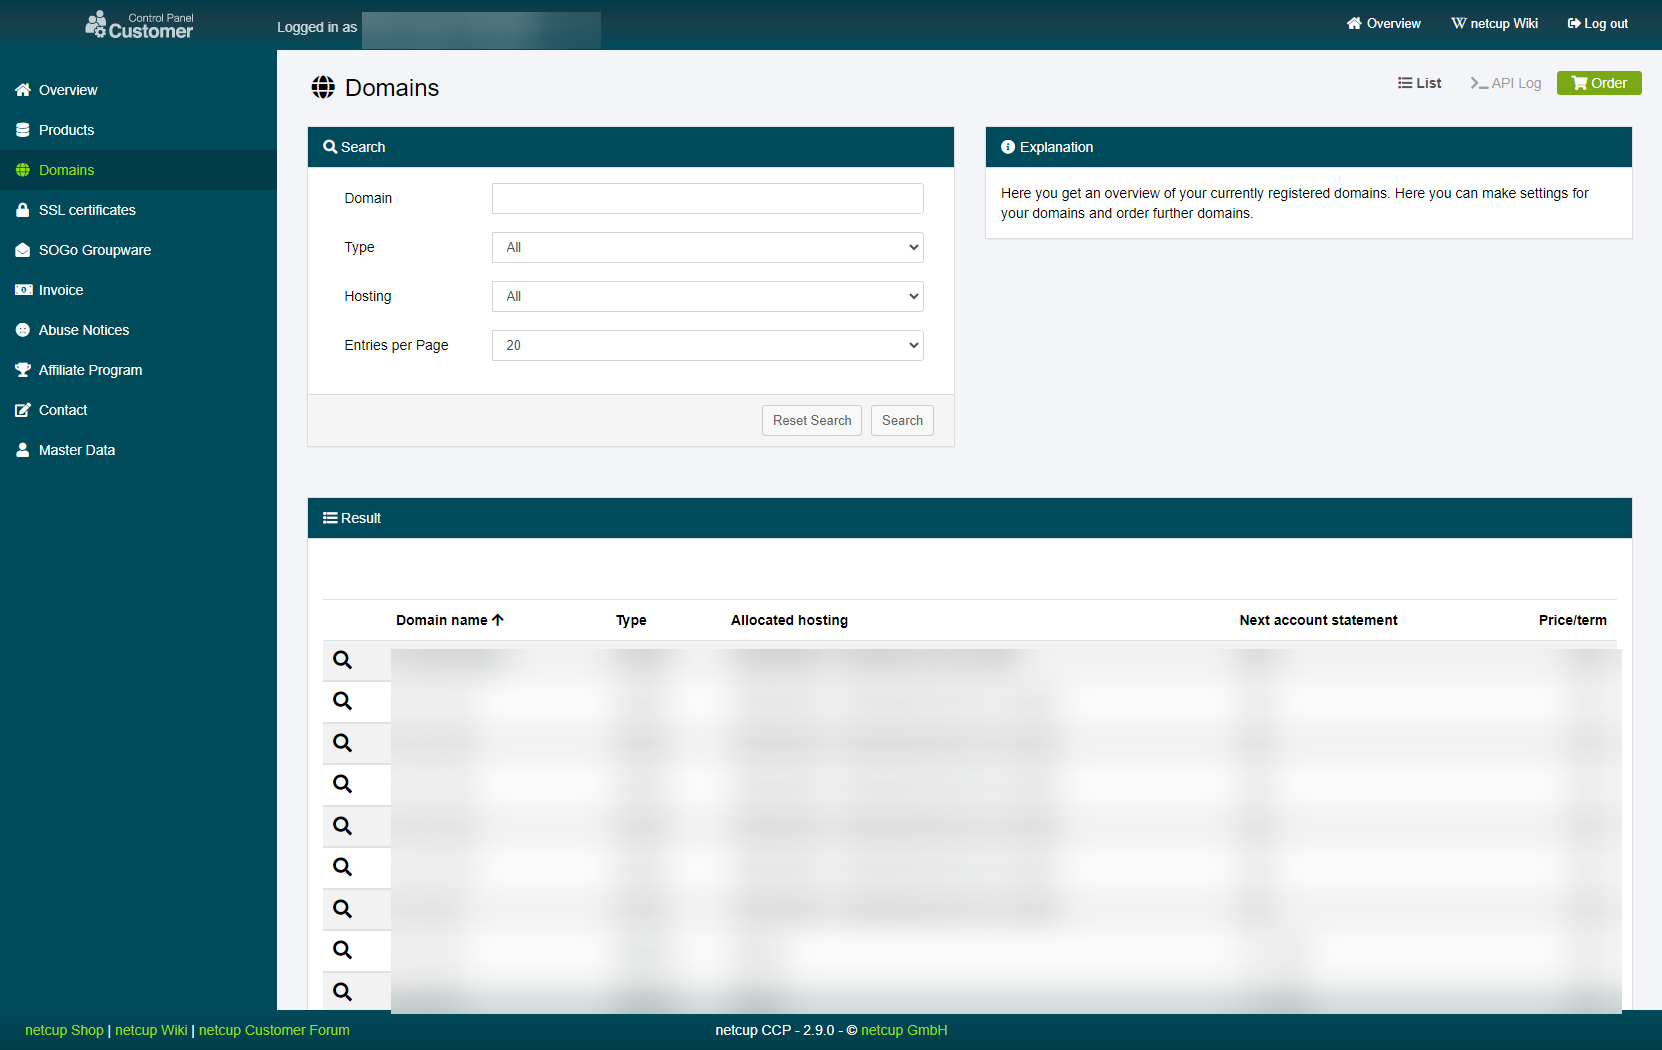The width and height of the screenshot is (1662, 1050).
Task: Click Allocated hosting column header
Action: click(789, 620)
